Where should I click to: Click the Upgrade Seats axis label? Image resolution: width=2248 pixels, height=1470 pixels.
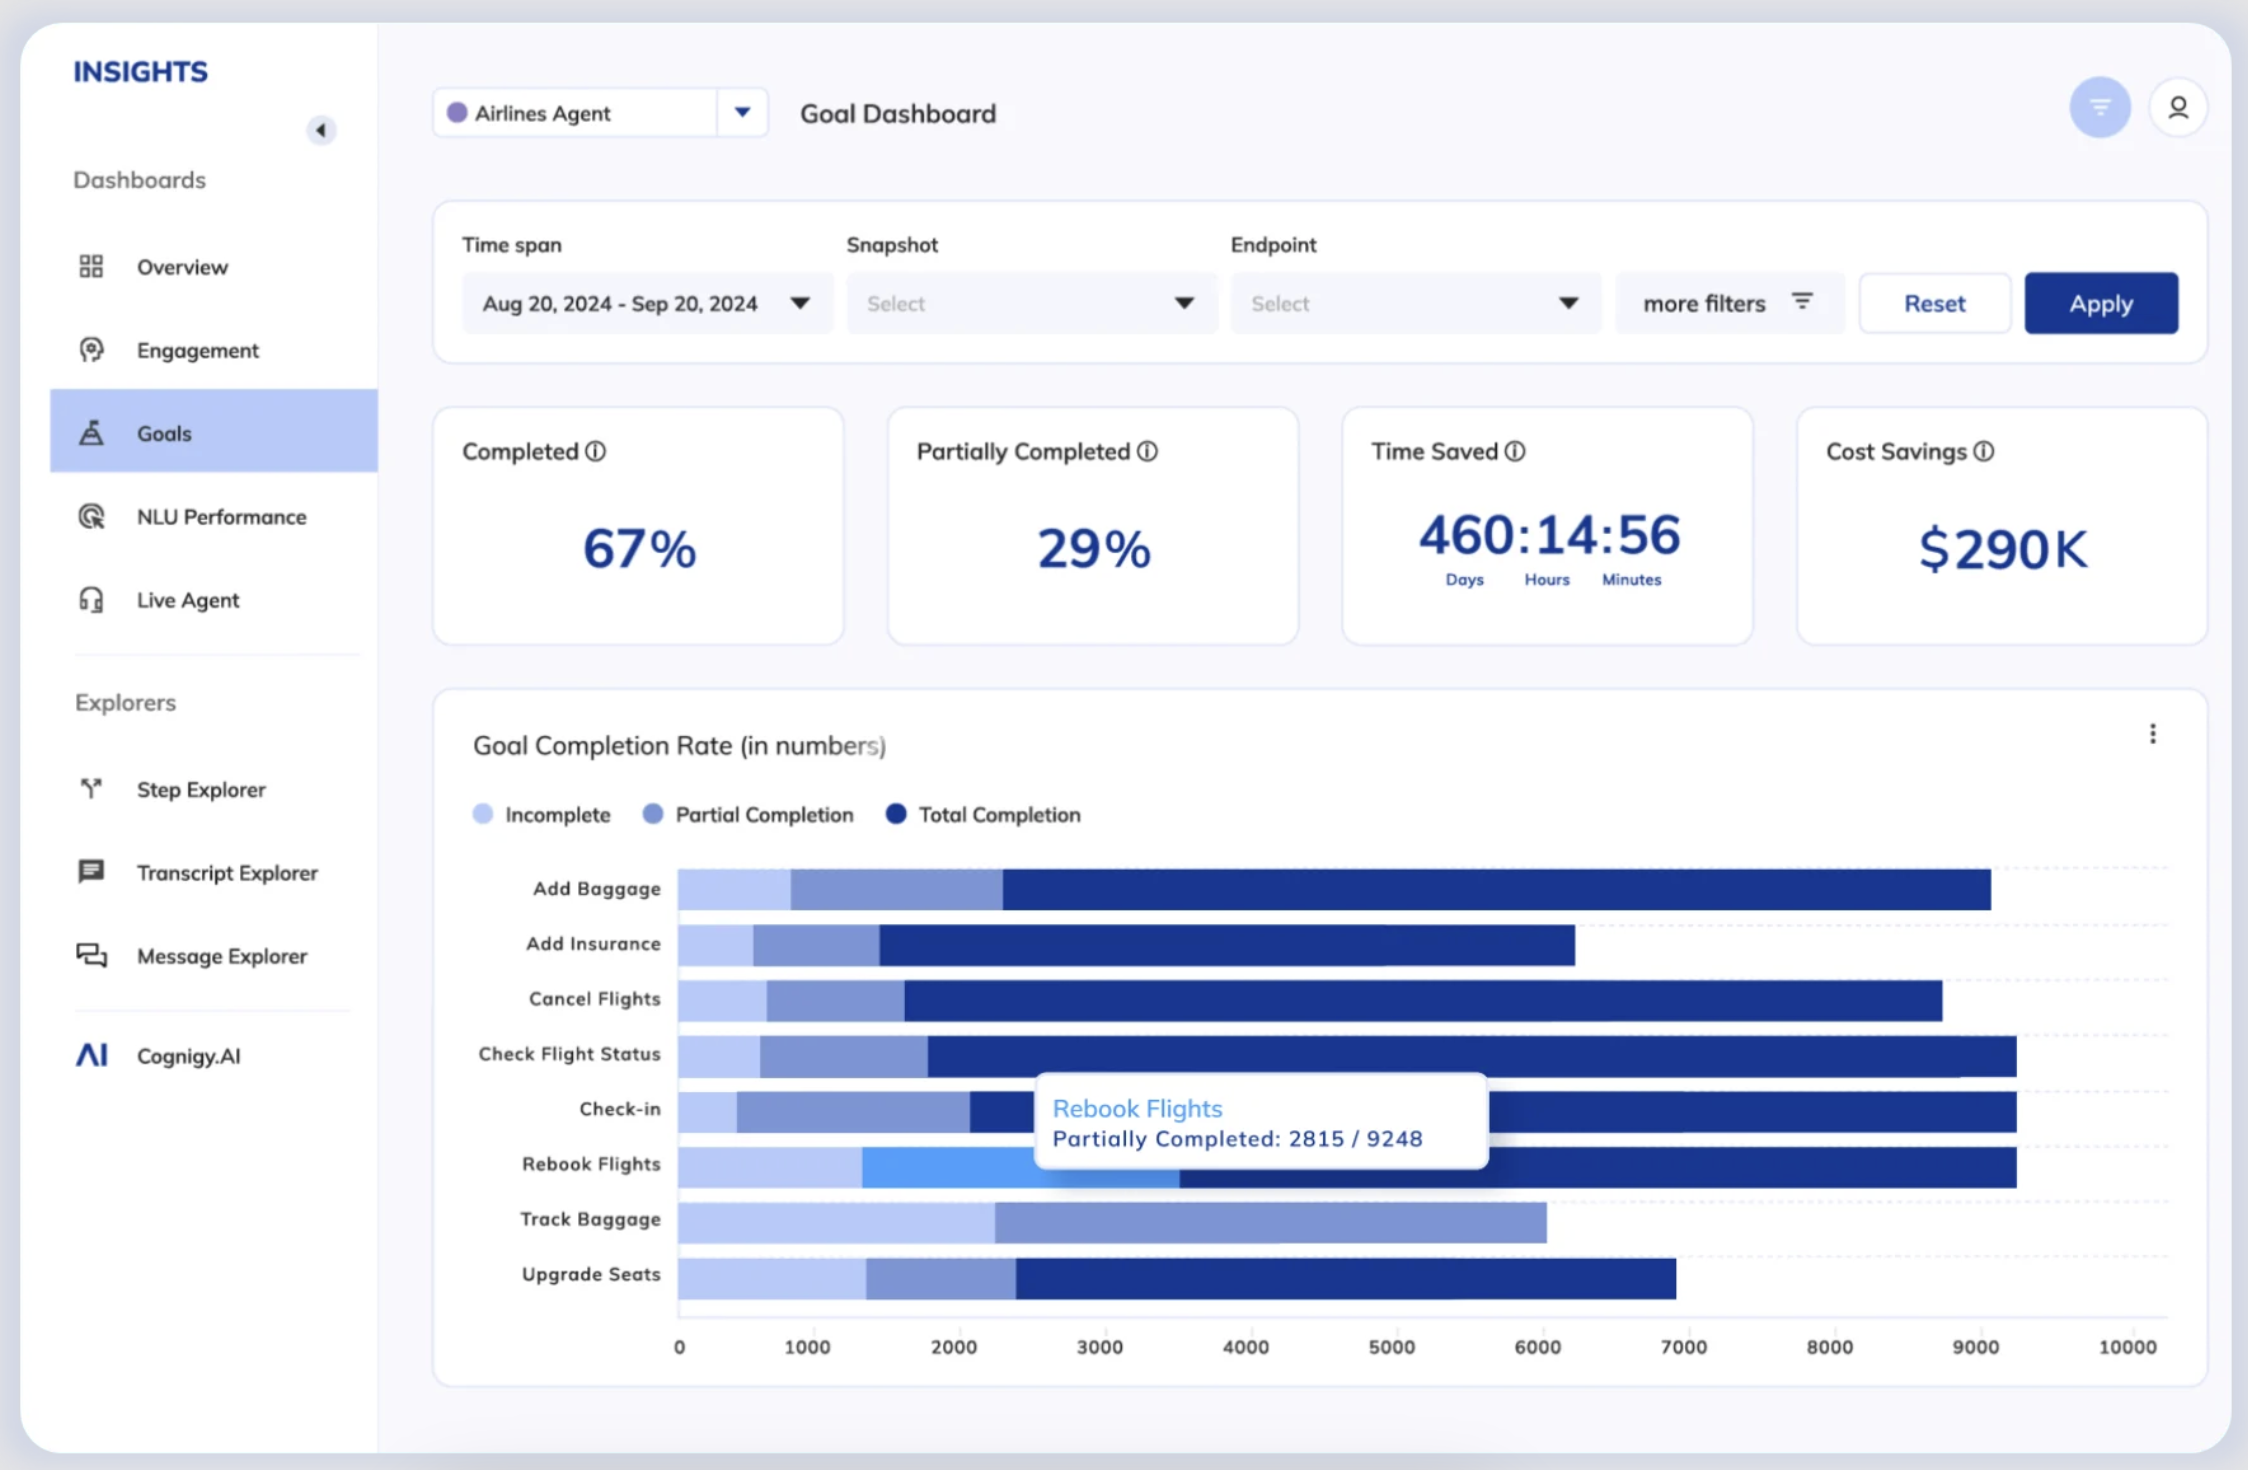point(591,1274)
